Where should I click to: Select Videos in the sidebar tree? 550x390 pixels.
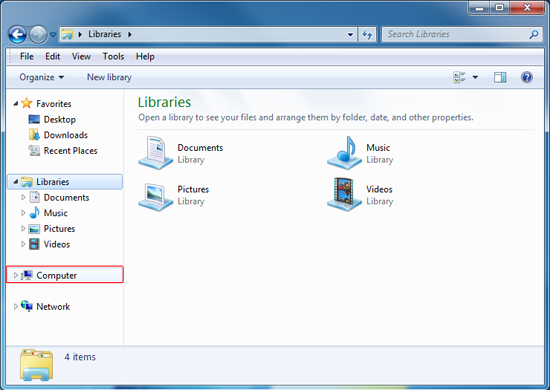tap(57, 244)
